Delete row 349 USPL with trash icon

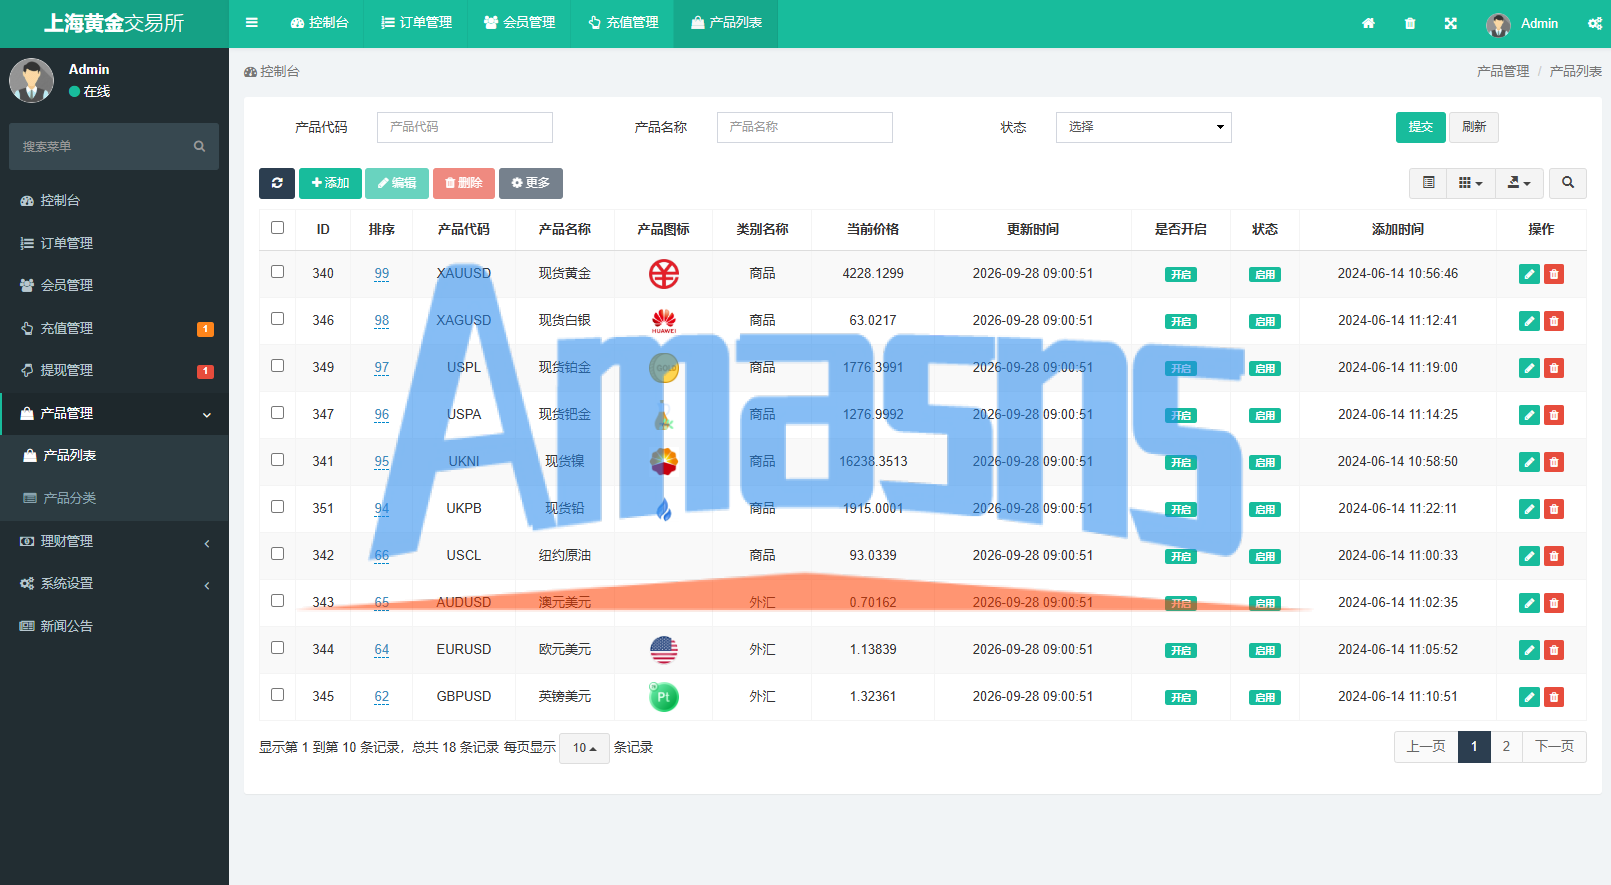pos(1554,368)
